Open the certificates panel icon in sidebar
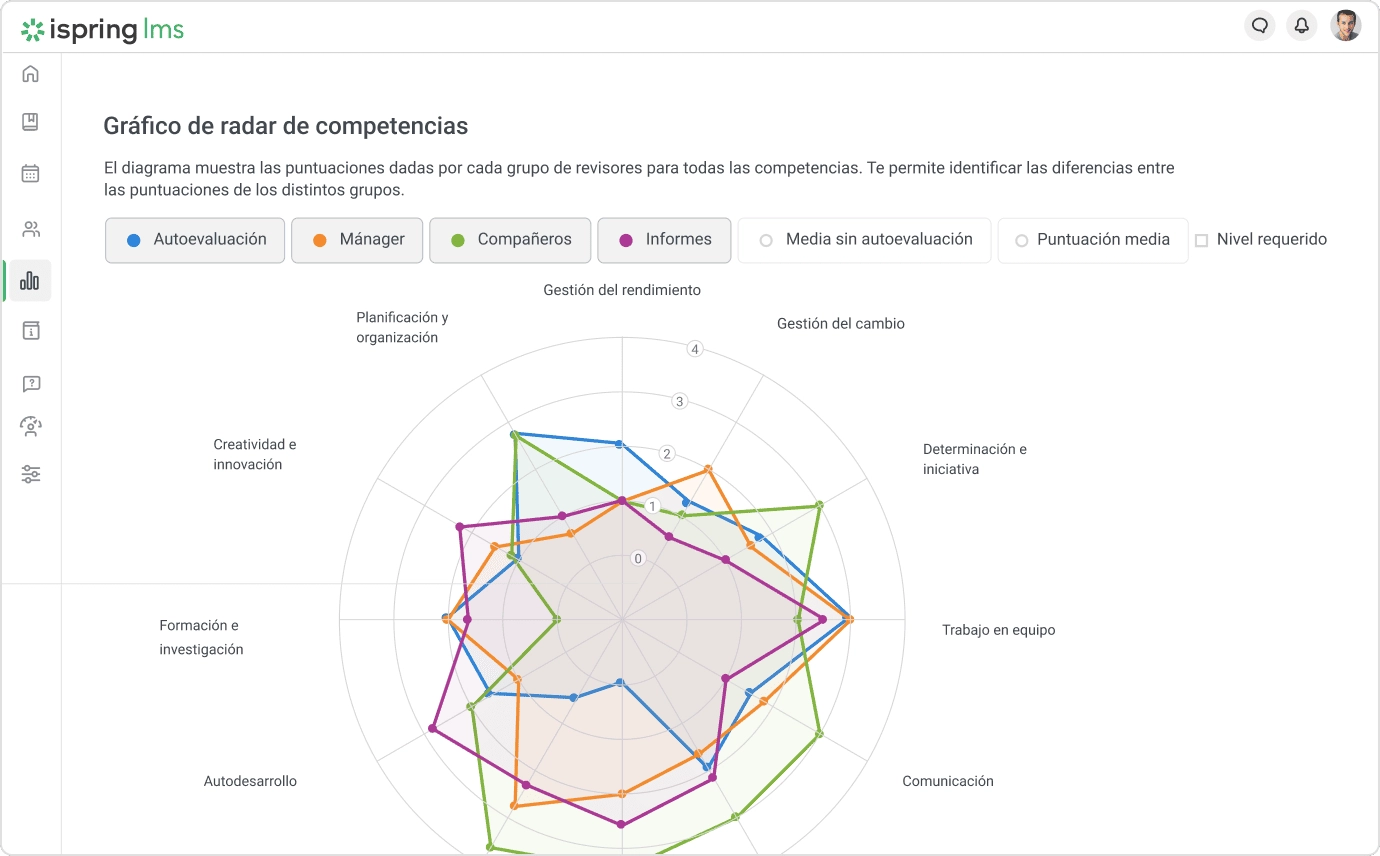The height and width of the screenshot is (856, 1380). 30,330
